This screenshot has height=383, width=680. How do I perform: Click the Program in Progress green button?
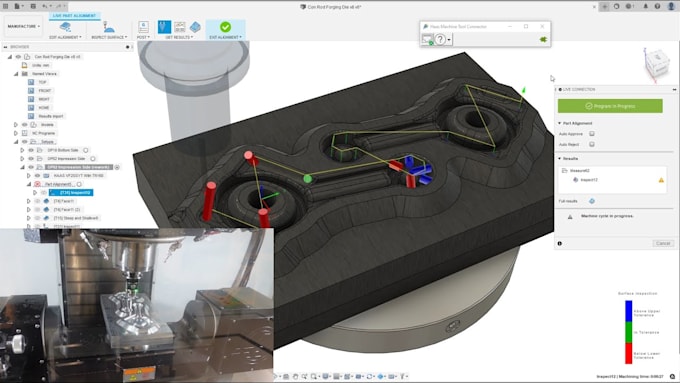point(610,106)
